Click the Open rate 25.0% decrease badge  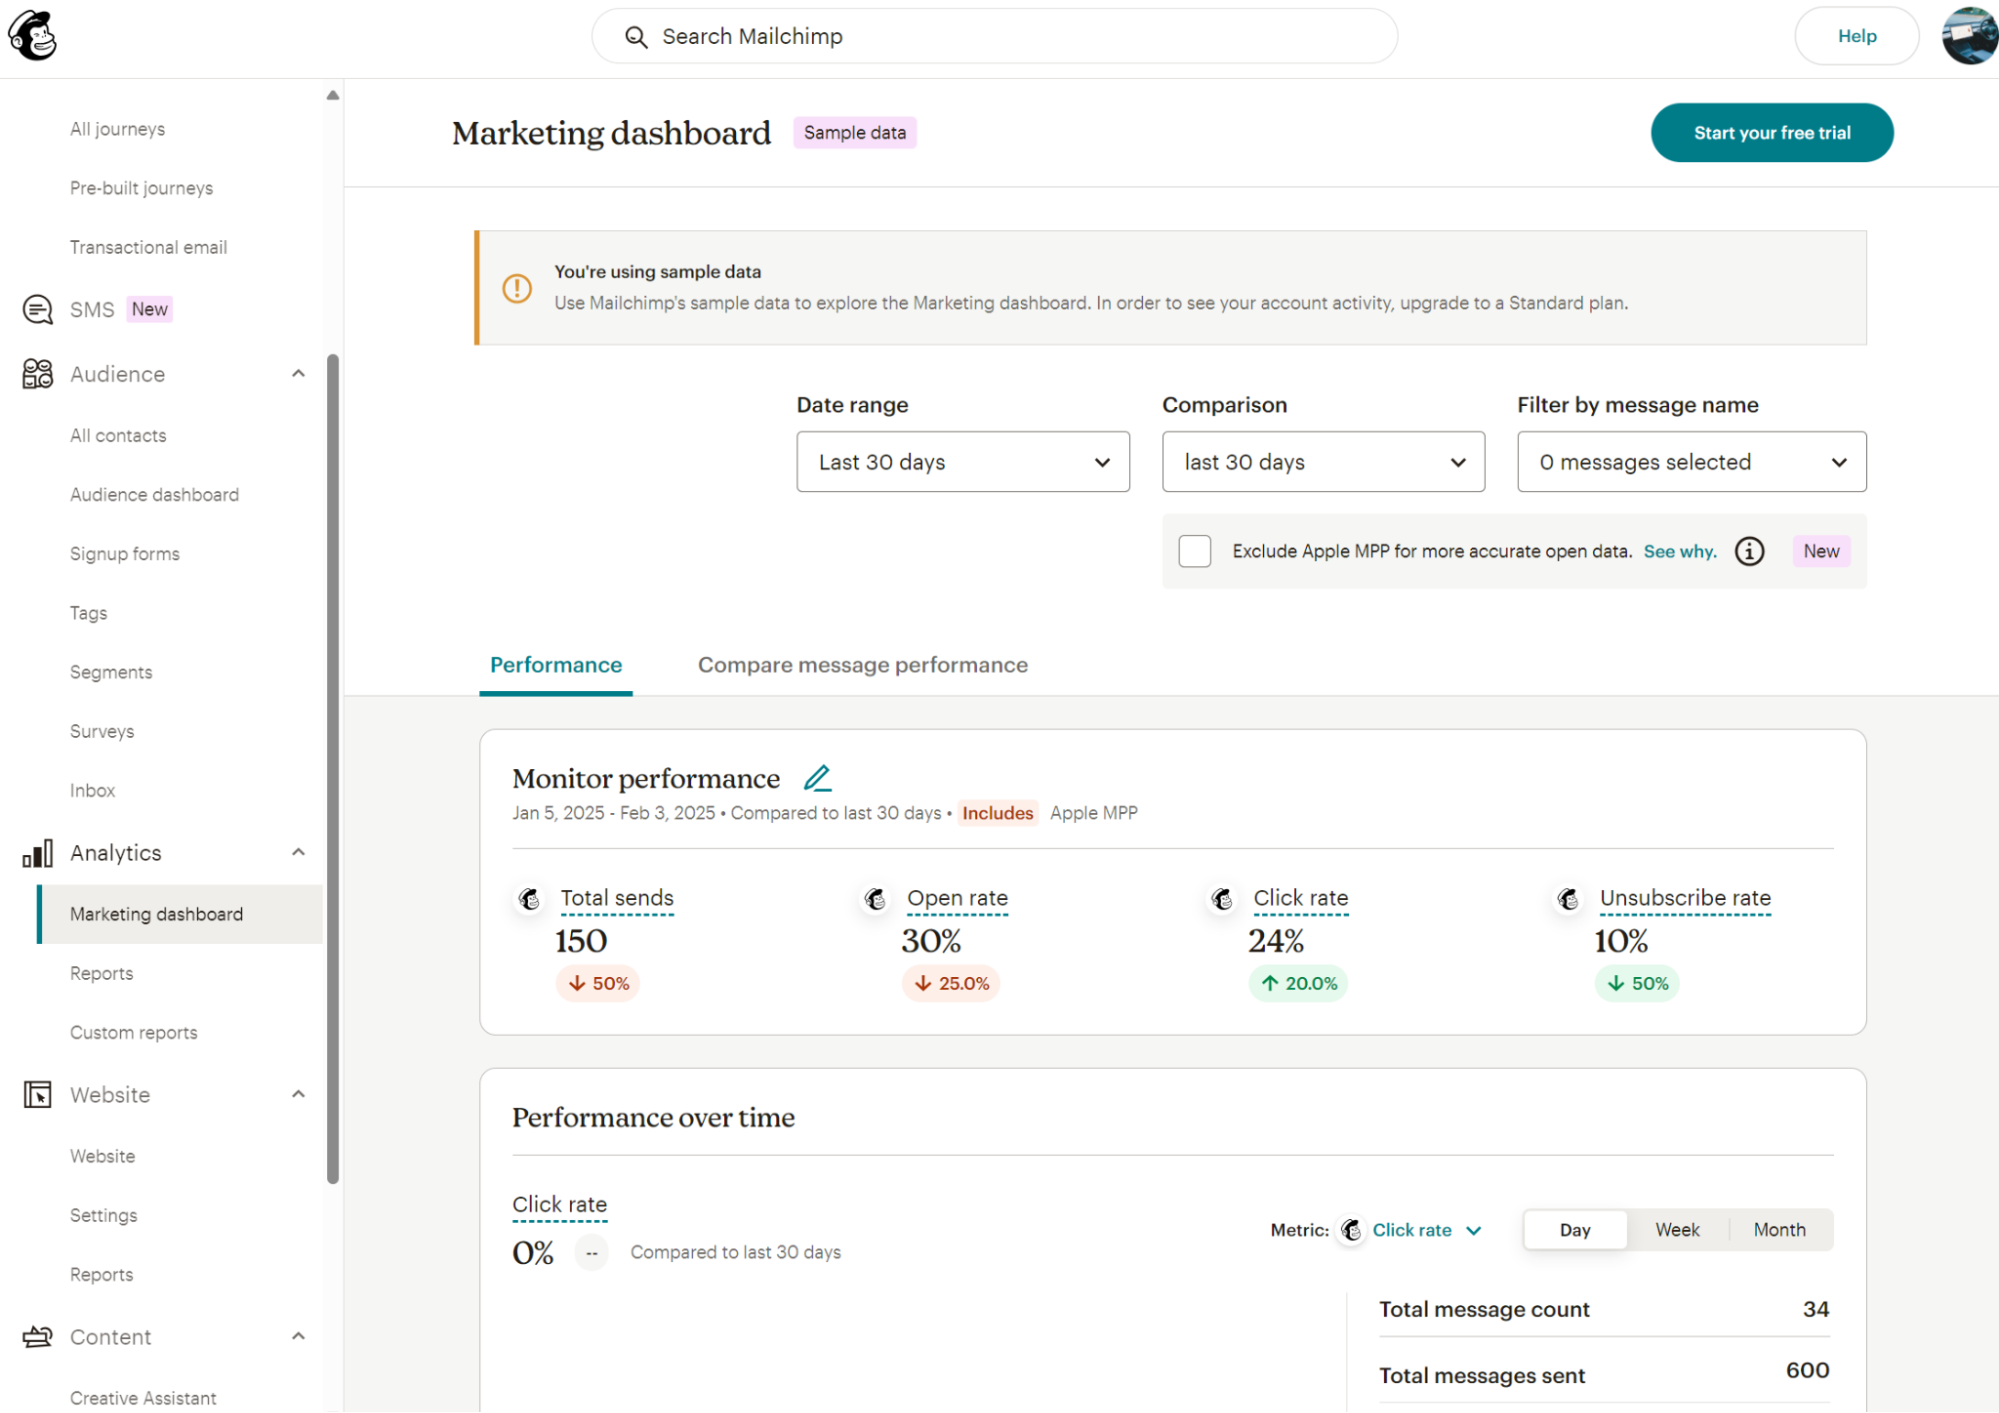click(951, 983)
